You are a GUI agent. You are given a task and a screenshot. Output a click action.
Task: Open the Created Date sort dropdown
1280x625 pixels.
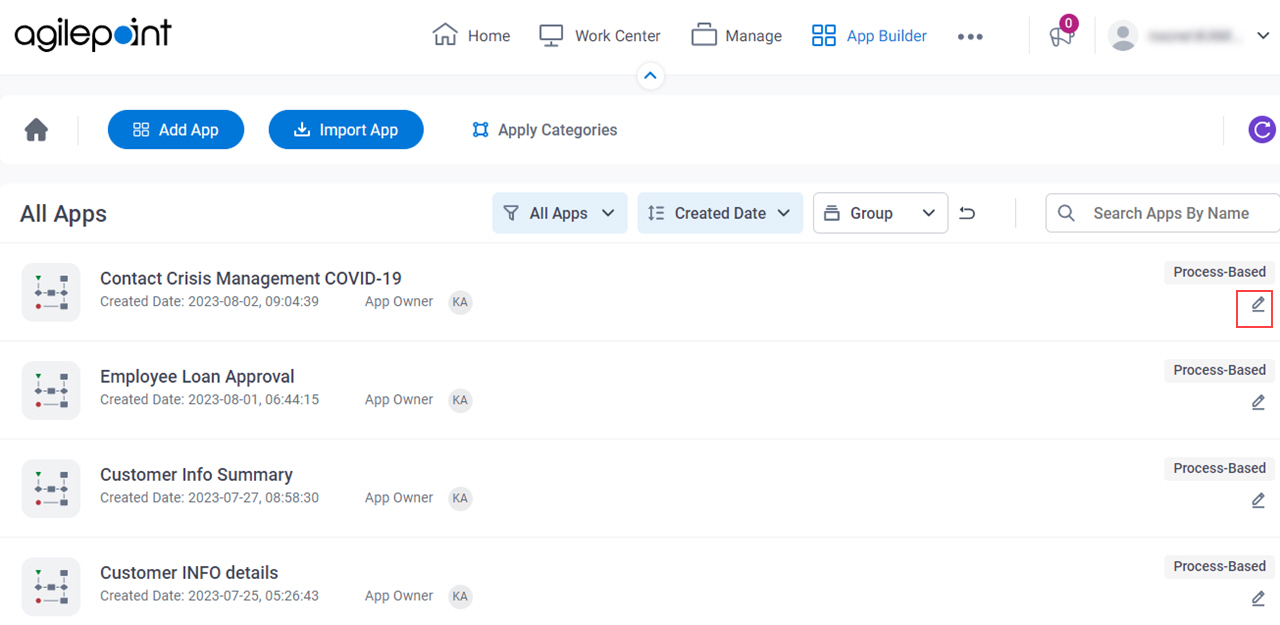point(720,213)
